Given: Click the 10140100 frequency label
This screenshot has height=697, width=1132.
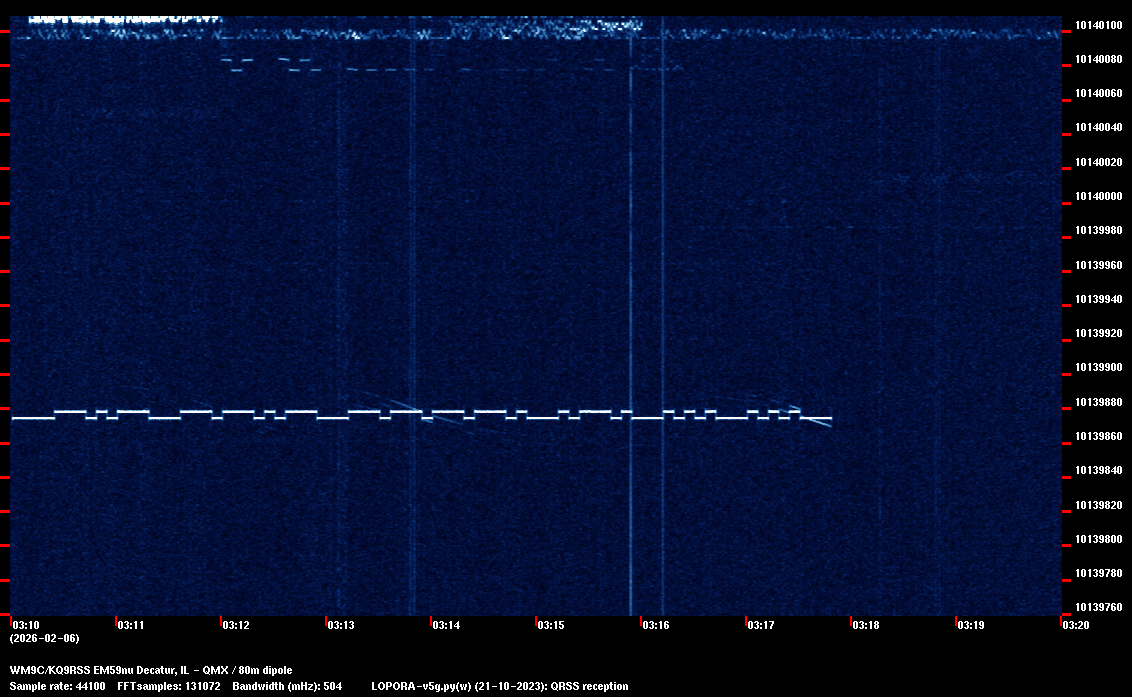Looking at the screenshot, I should point(1097,25).
